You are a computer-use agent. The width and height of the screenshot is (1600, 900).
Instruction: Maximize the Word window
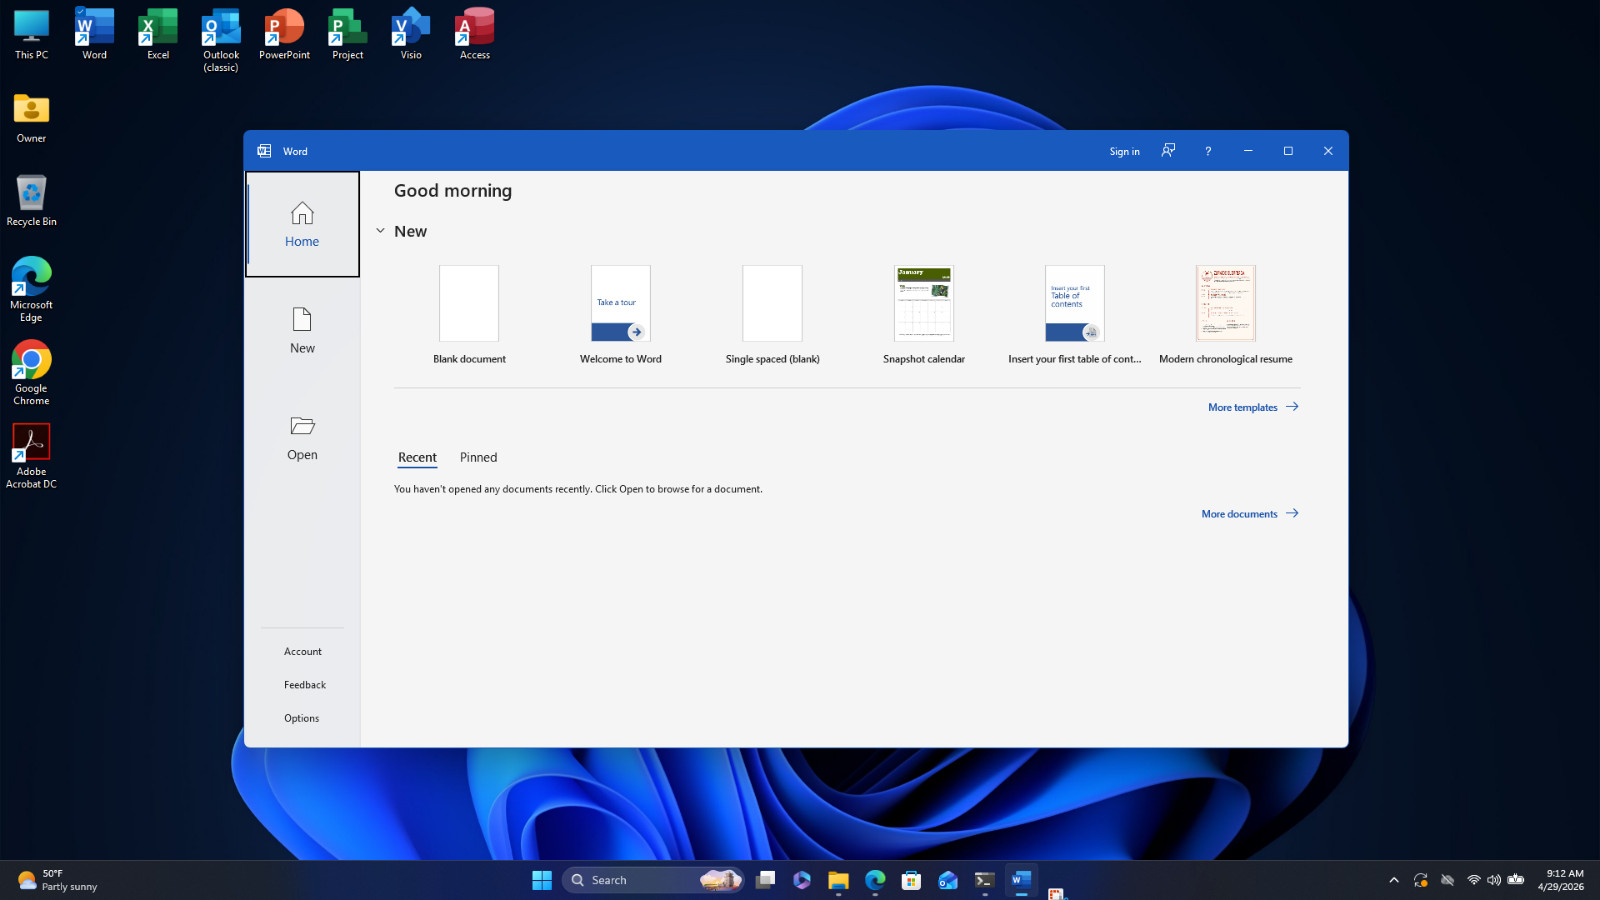(1288, 151)
